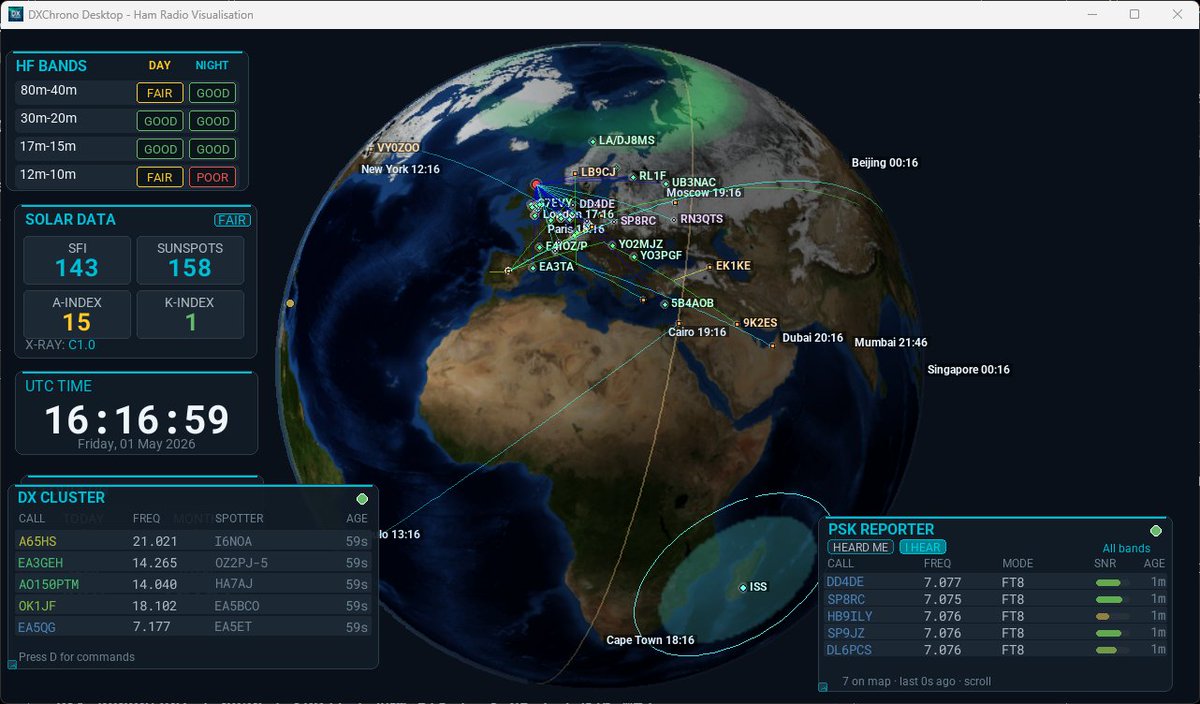The image size is (1200, 704).
Task: Click the SUNSPOTS value 158
Action: pyautogui.click(x=190, y=268)
